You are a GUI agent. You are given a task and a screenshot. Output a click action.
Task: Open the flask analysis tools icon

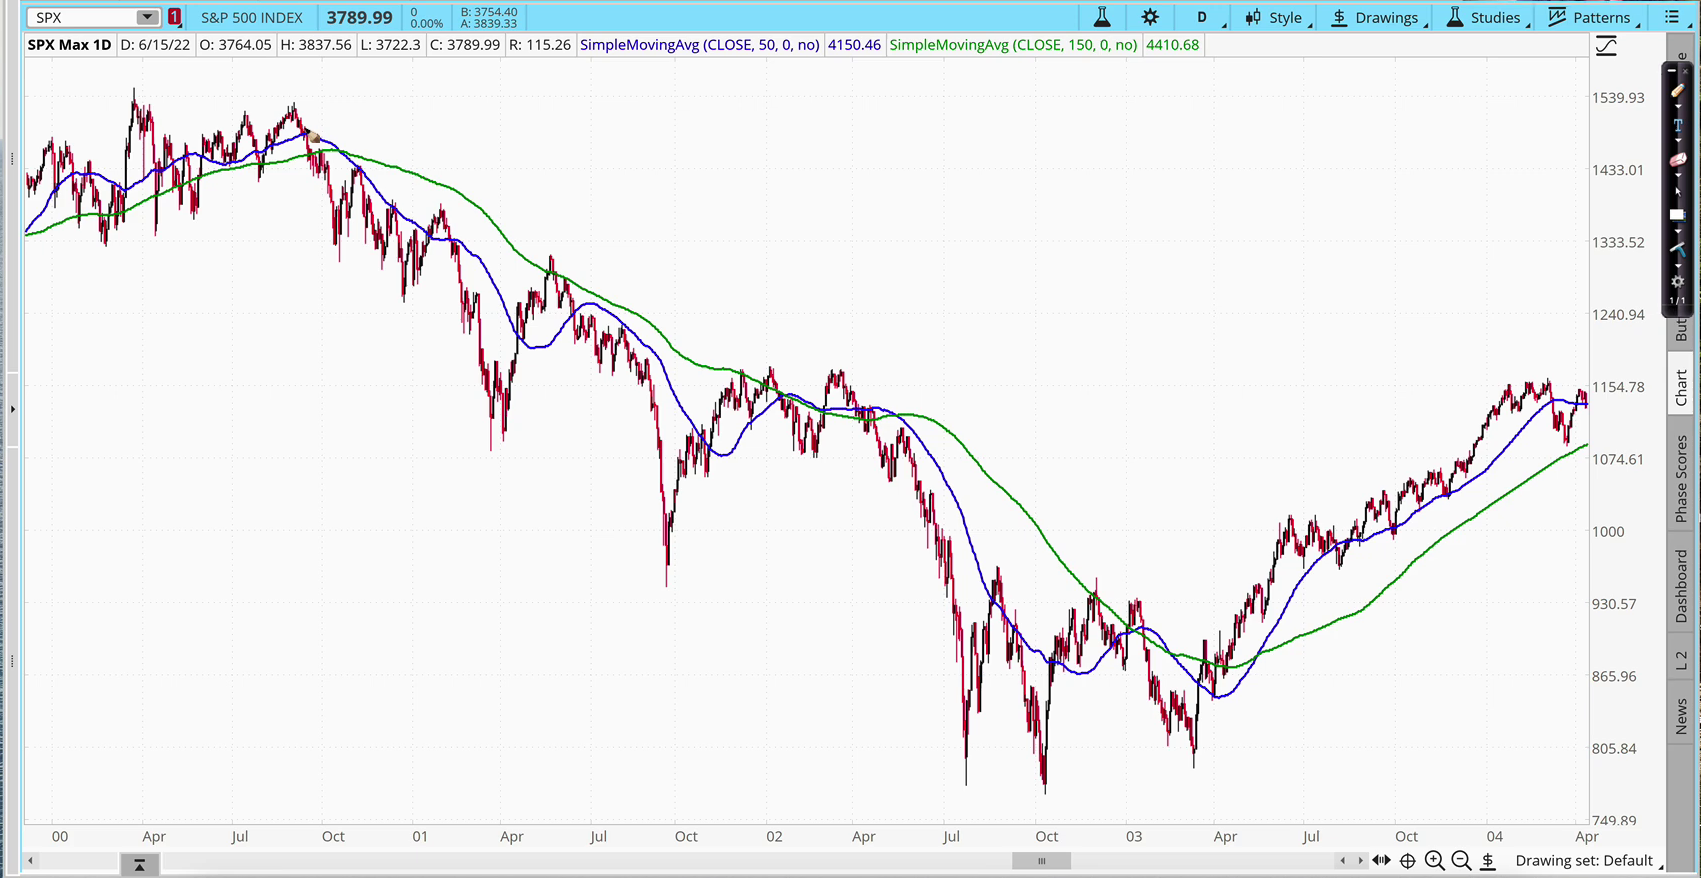point(1102,17)
